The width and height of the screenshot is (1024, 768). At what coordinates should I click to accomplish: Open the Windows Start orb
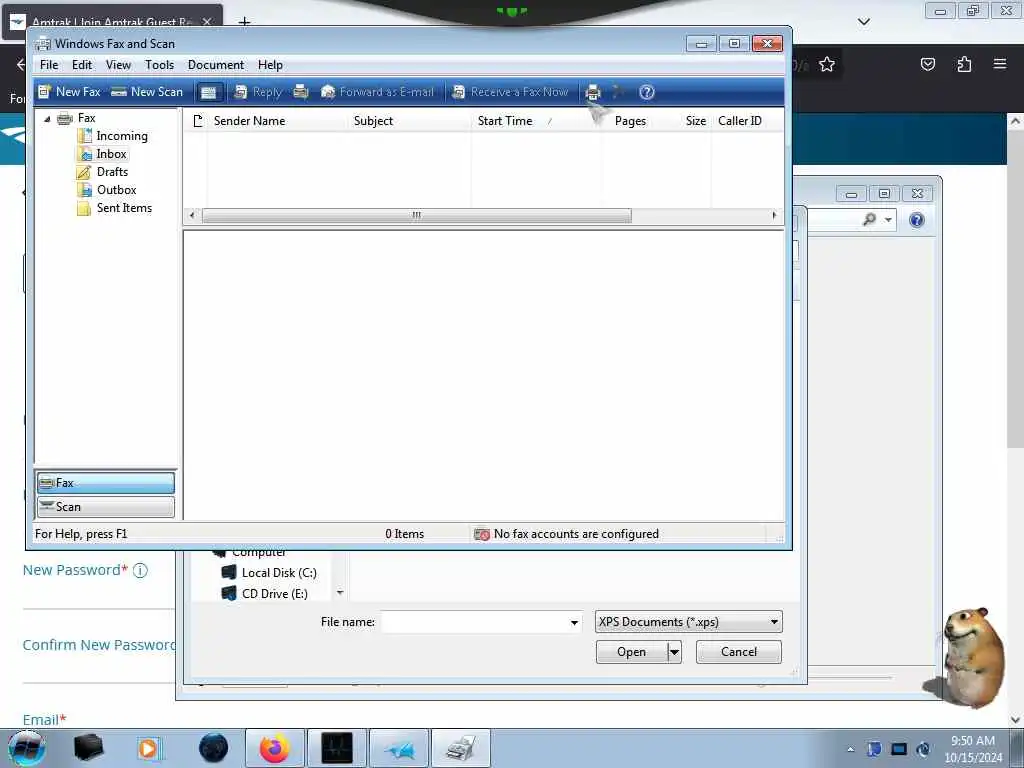point(27,748)
